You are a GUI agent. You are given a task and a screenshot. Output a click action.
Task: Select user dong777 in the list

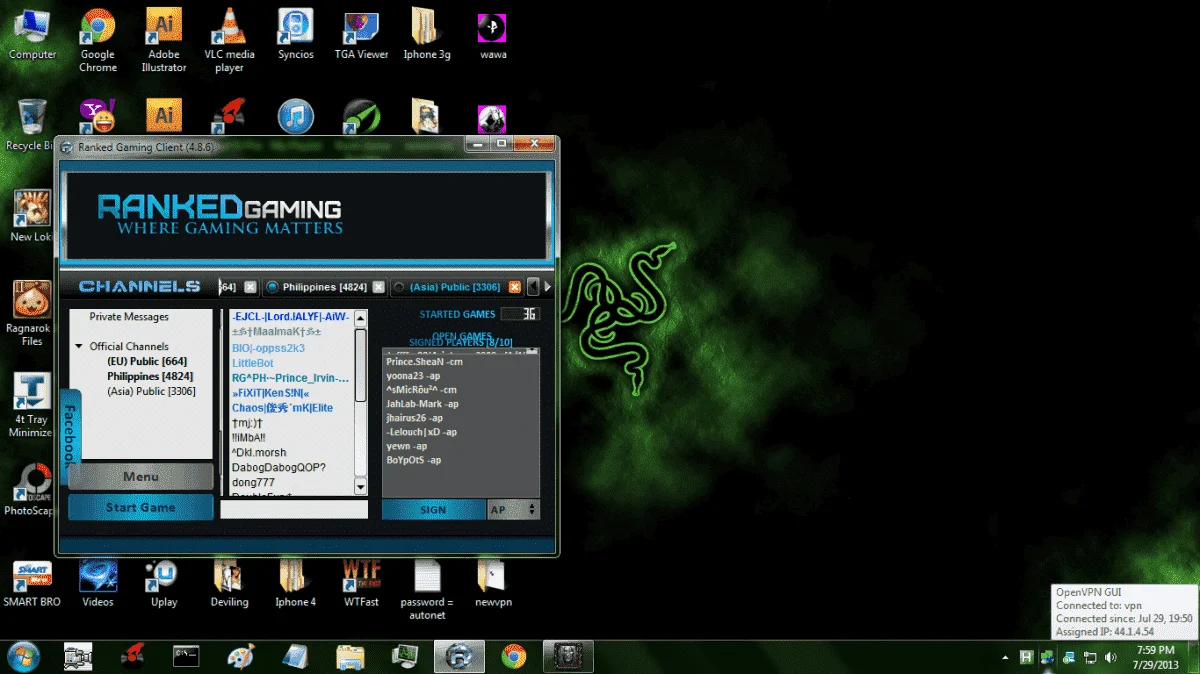tap(252, 483)
